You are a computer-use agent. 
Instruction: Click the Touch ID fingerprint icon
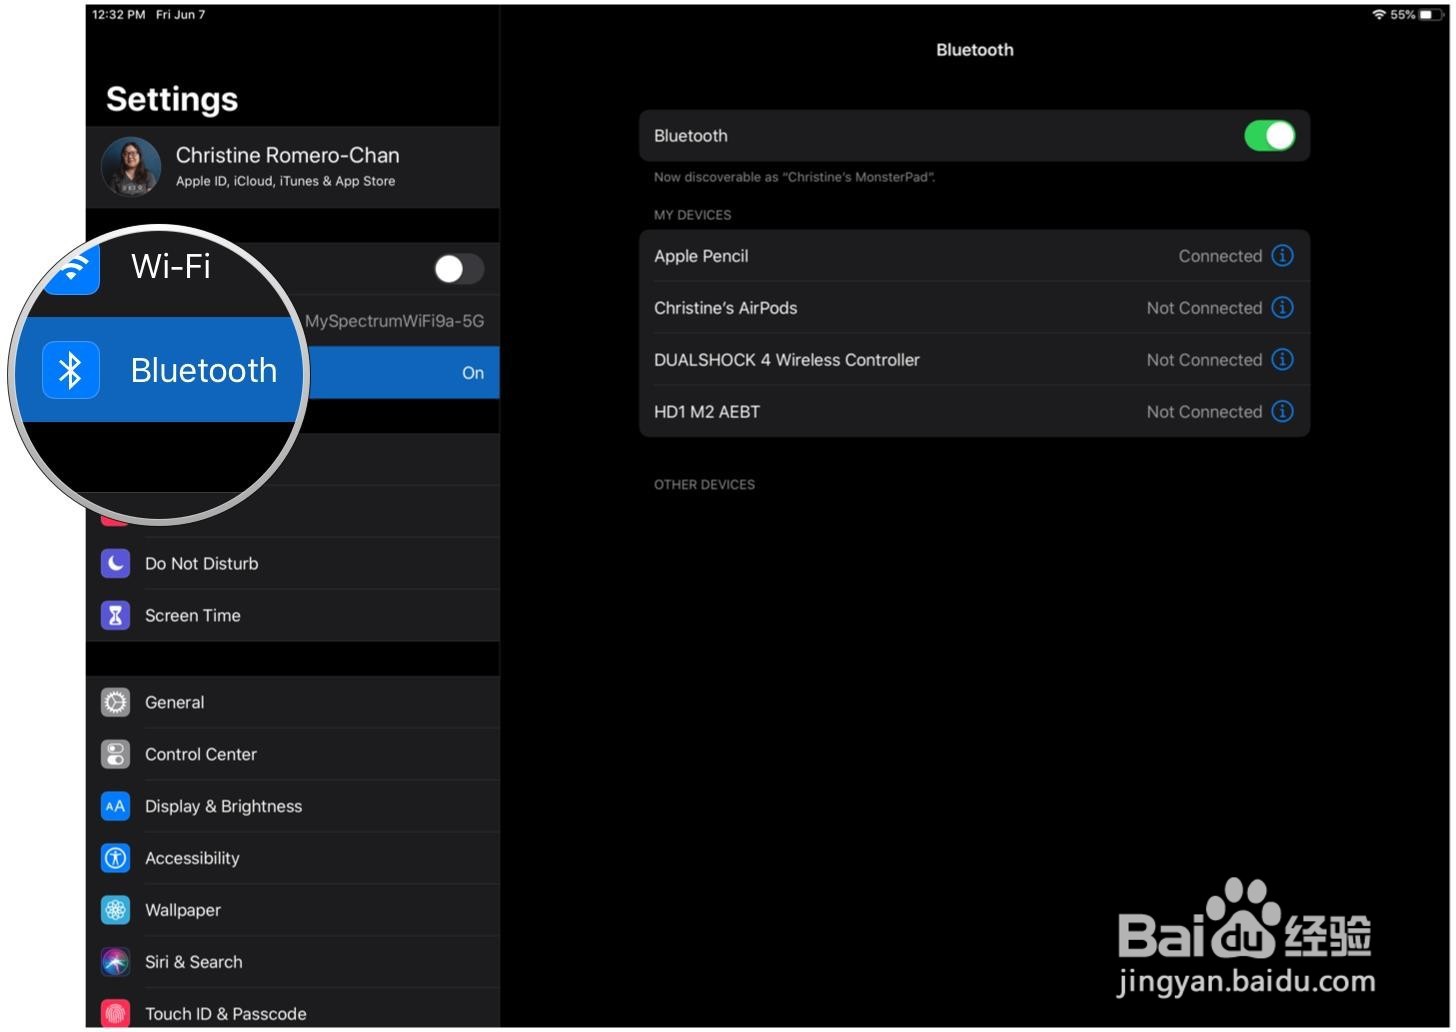116,1013
